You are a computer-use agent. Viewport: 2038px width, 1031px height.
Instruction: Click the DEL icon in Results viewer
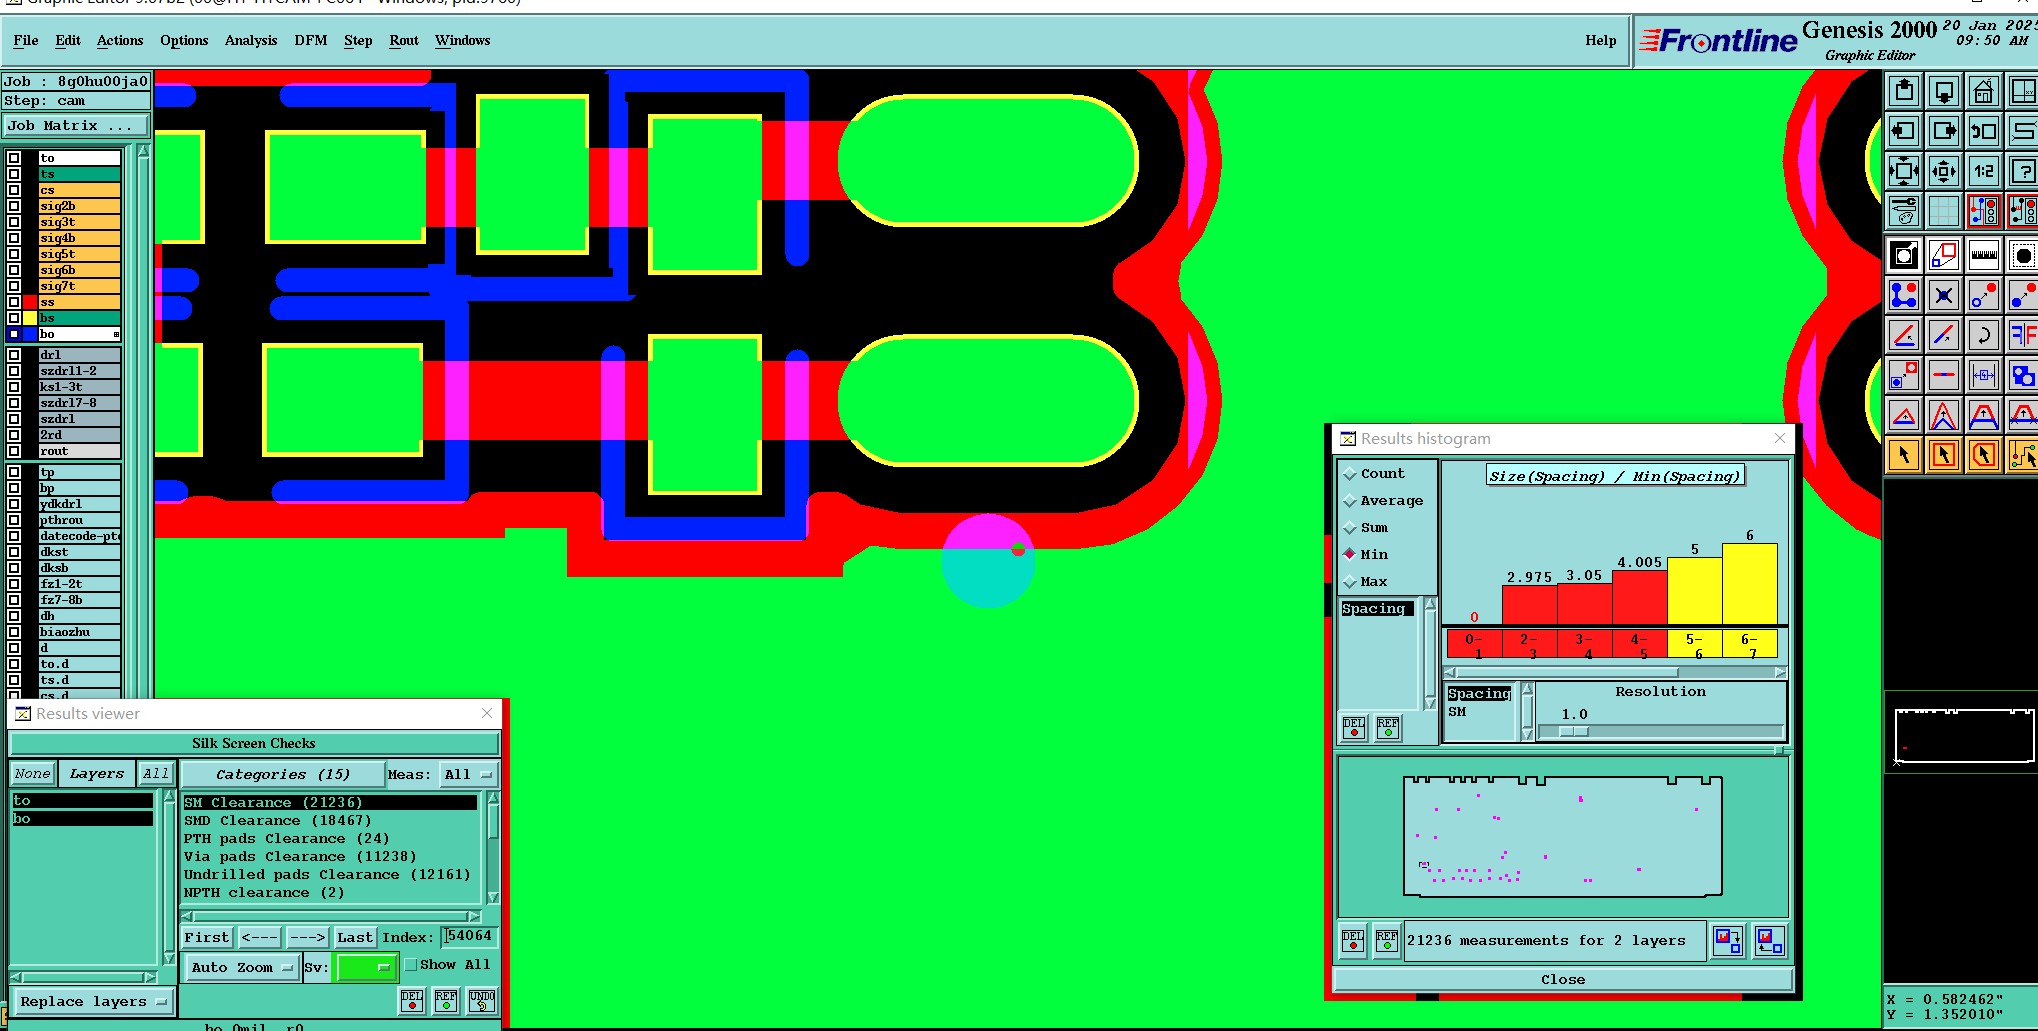point(412,1001)
